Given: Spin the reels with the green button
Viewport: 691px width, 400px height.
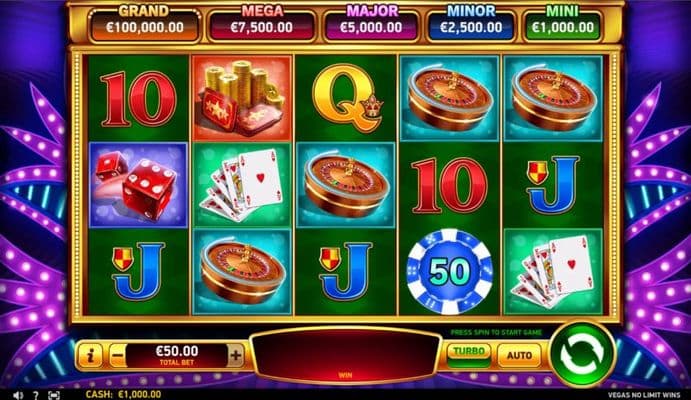Looking at the screenshot, I should 583,355.
